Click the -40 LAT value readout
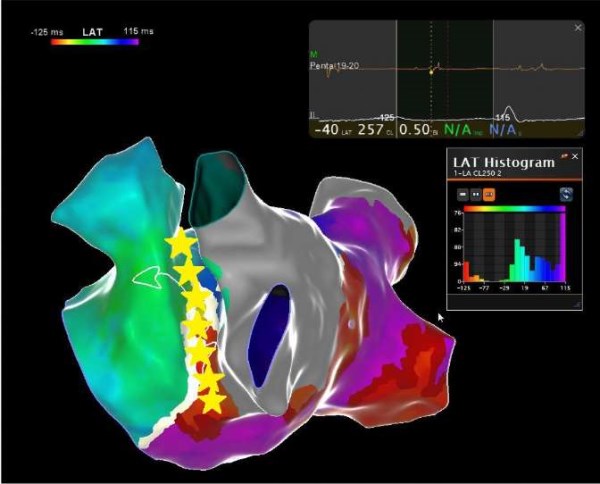 tap(326, 129)
